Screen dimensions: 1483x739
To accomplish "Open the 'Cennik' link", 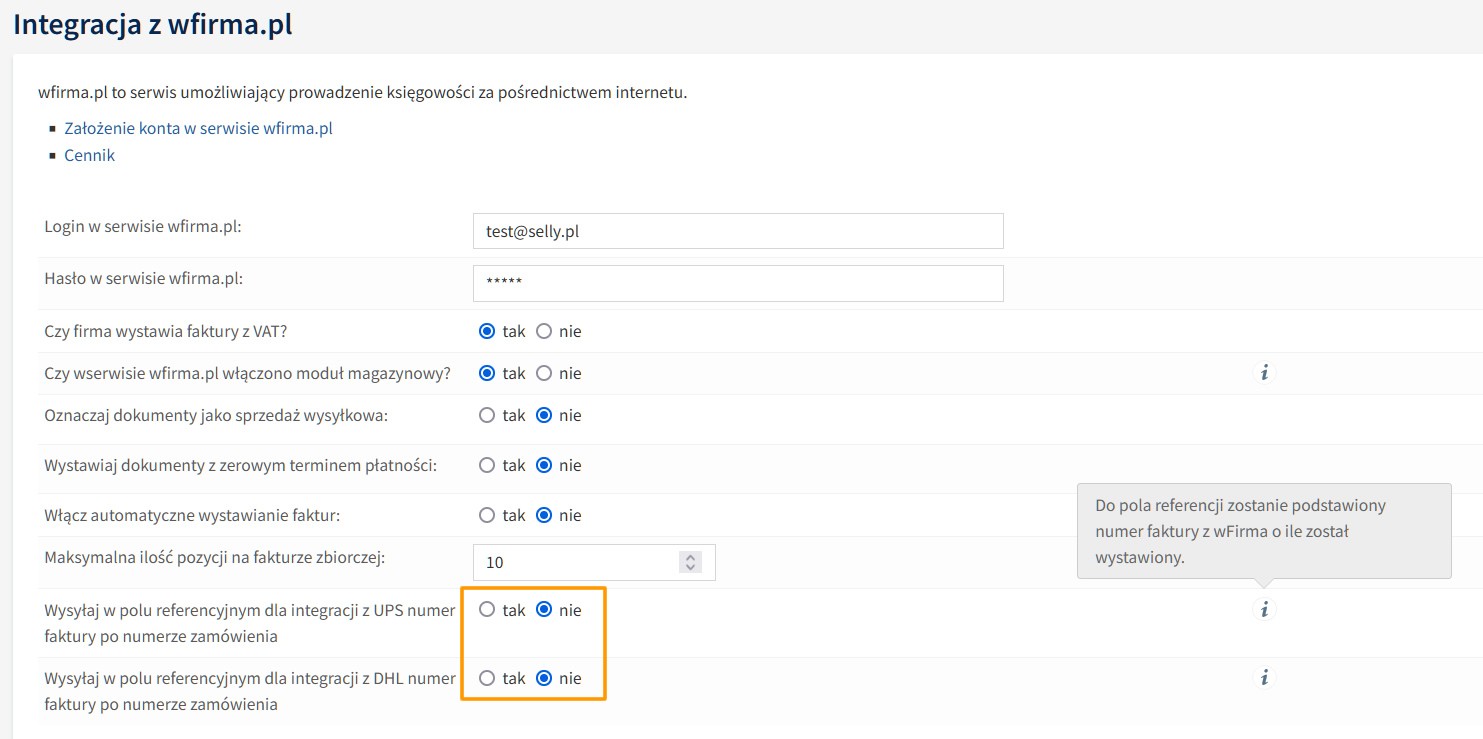I will (x=89, y=155).
